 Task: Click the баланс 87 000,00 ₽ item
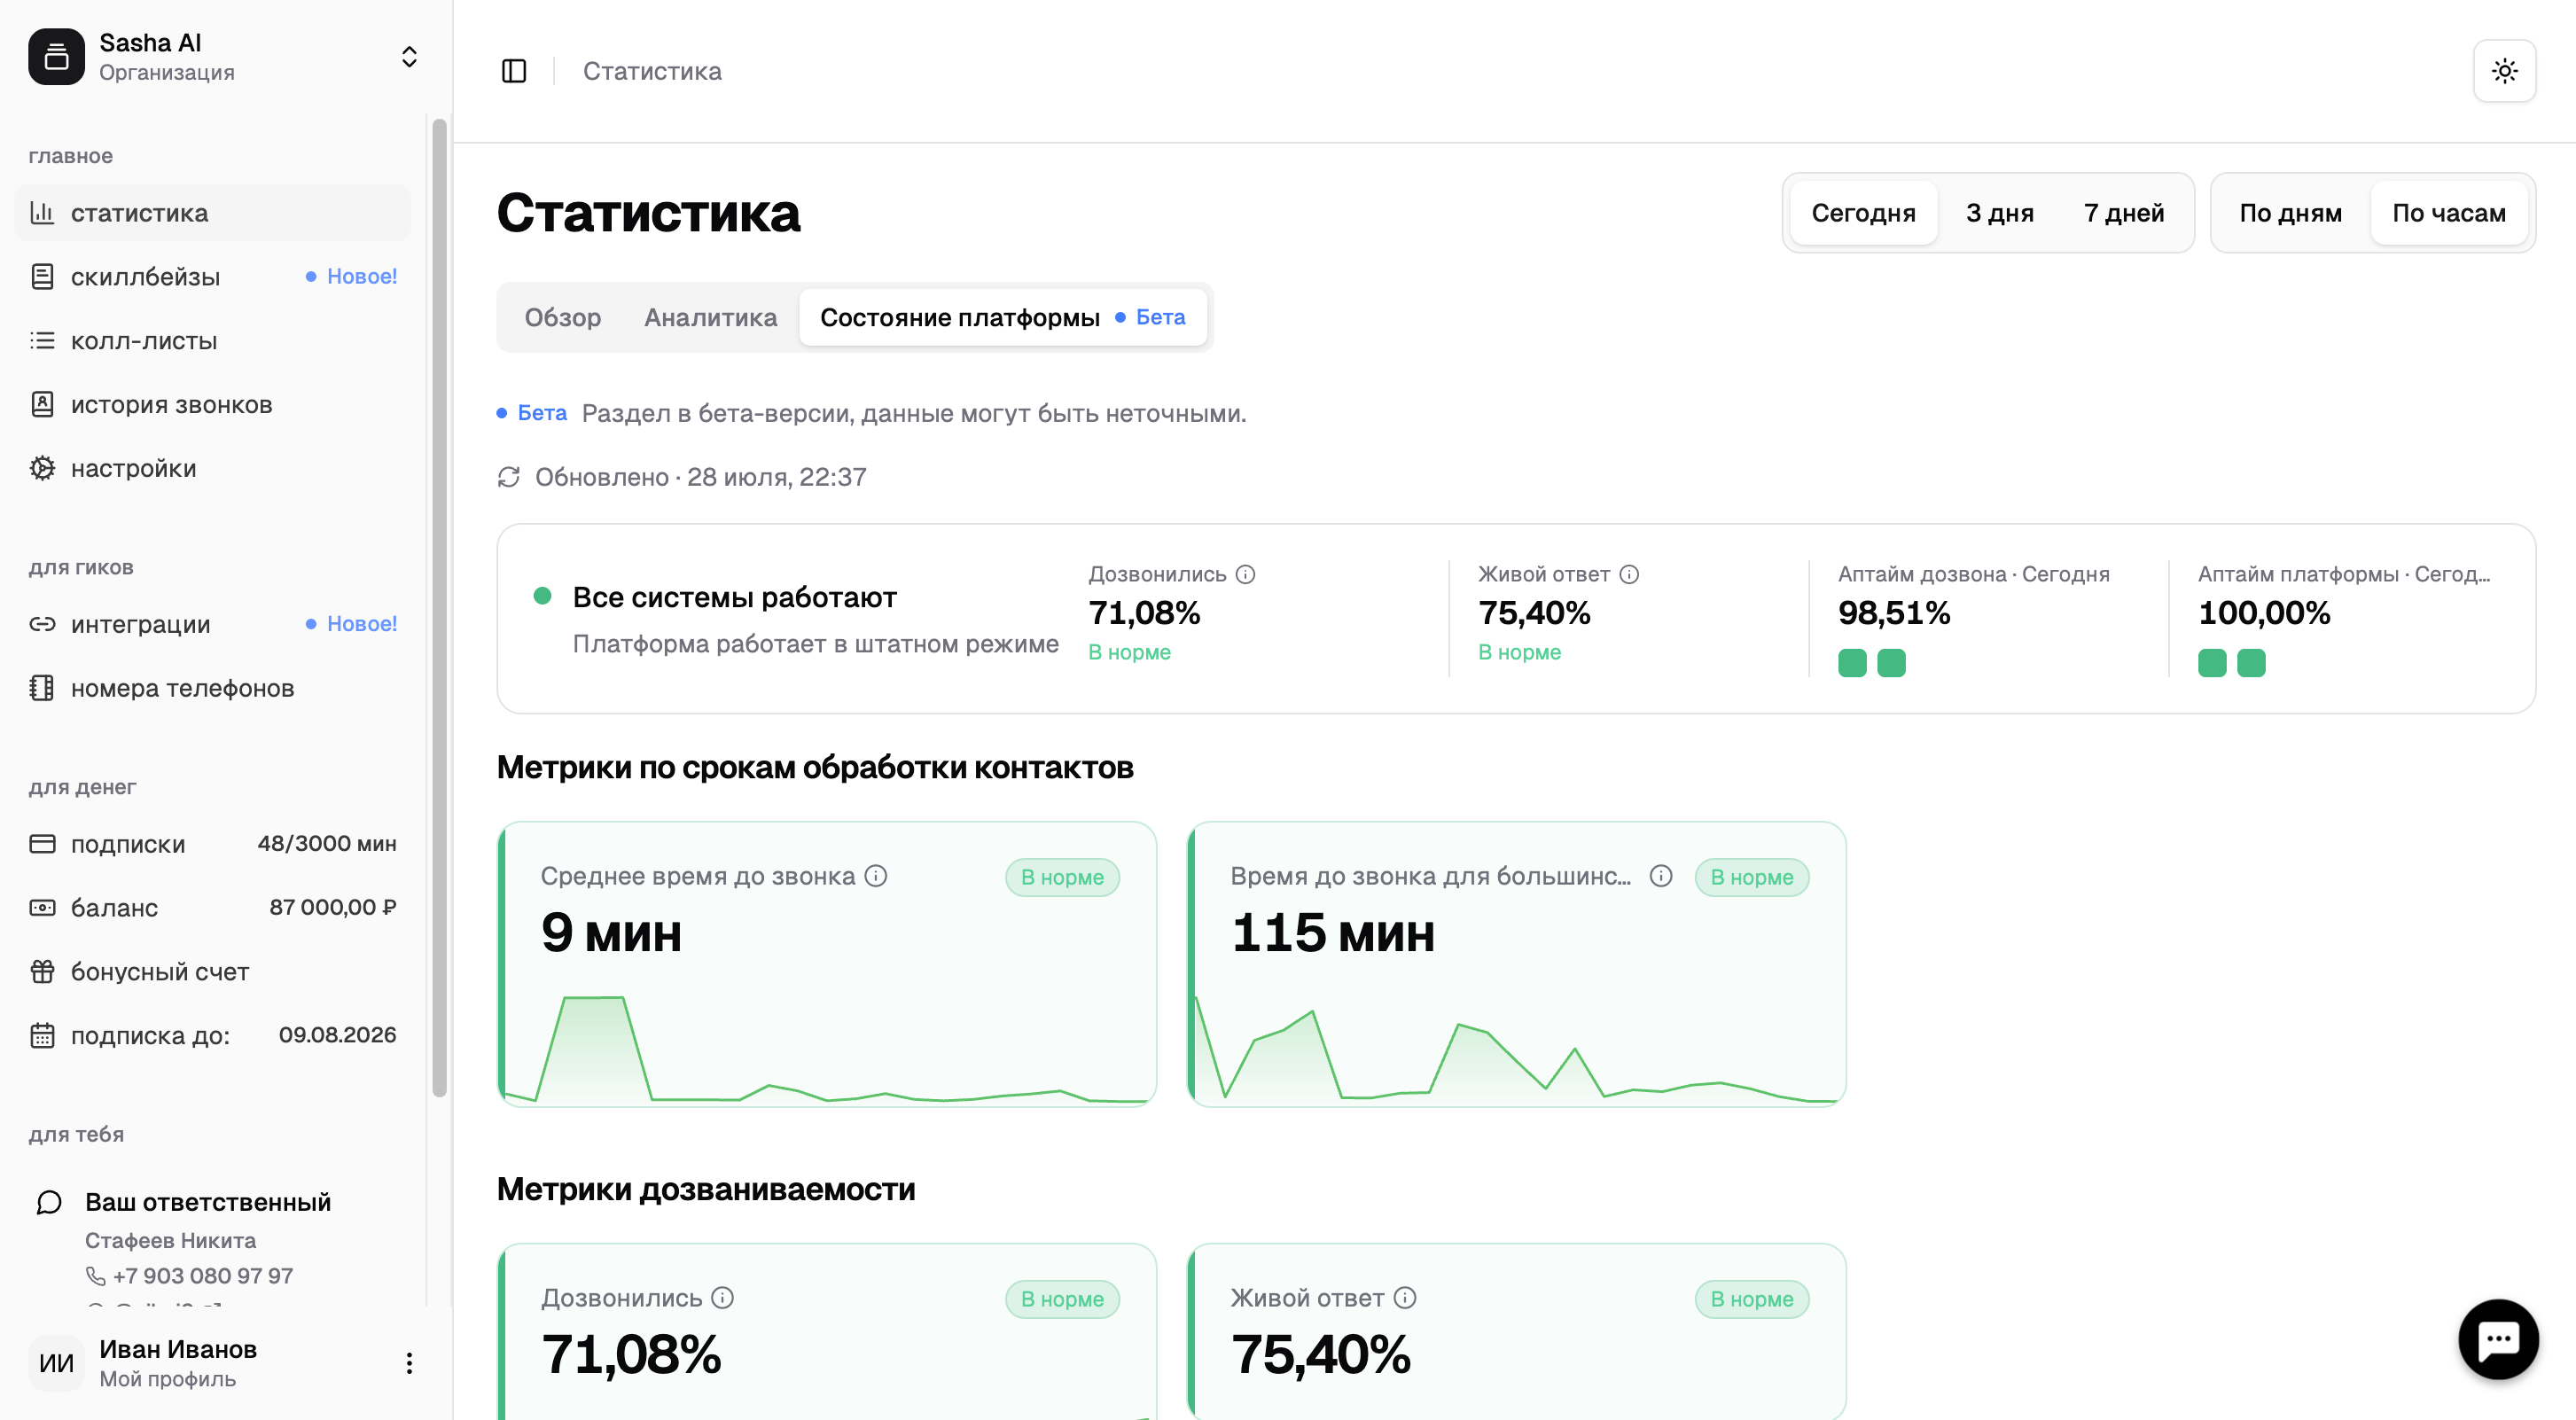(213, 907)
